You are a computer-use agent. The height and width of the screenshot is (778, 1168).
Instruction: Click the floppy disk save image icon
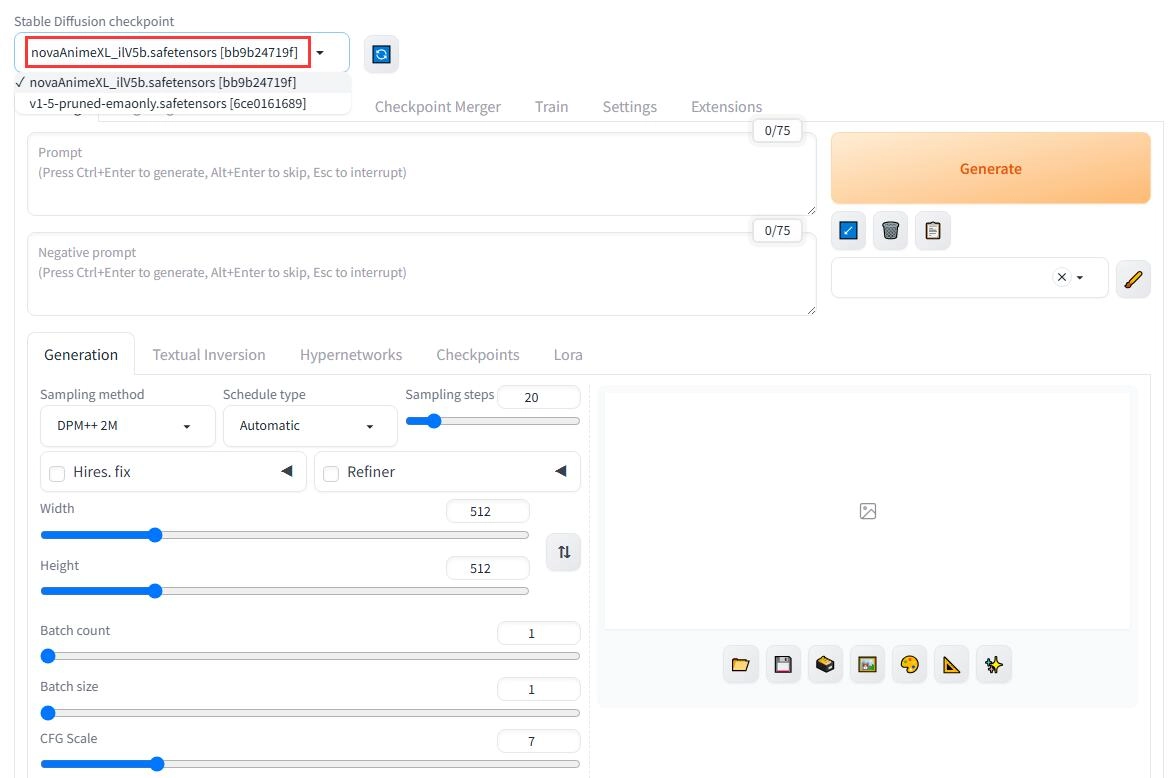pos(783,664)
